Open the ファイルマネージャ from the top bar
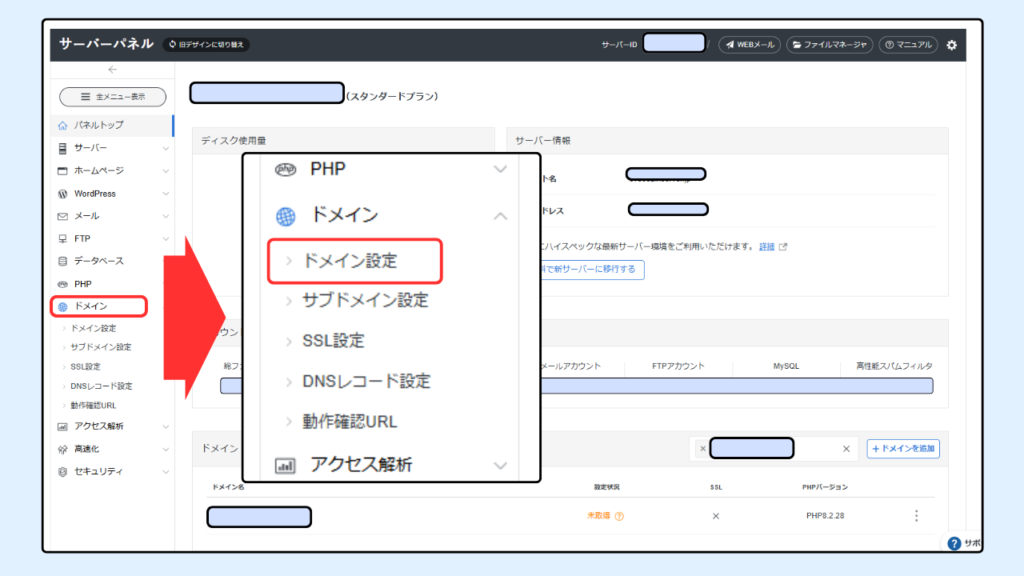 click(830, 45)
